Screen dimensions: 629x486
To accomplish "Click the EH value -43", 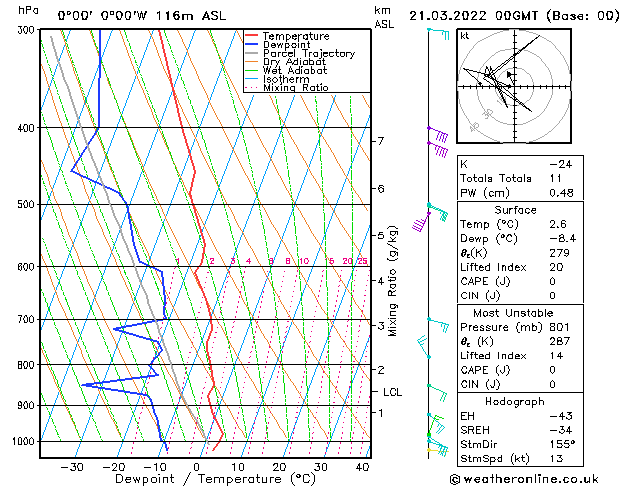I will pyautogui.click(x=561, y=416).
